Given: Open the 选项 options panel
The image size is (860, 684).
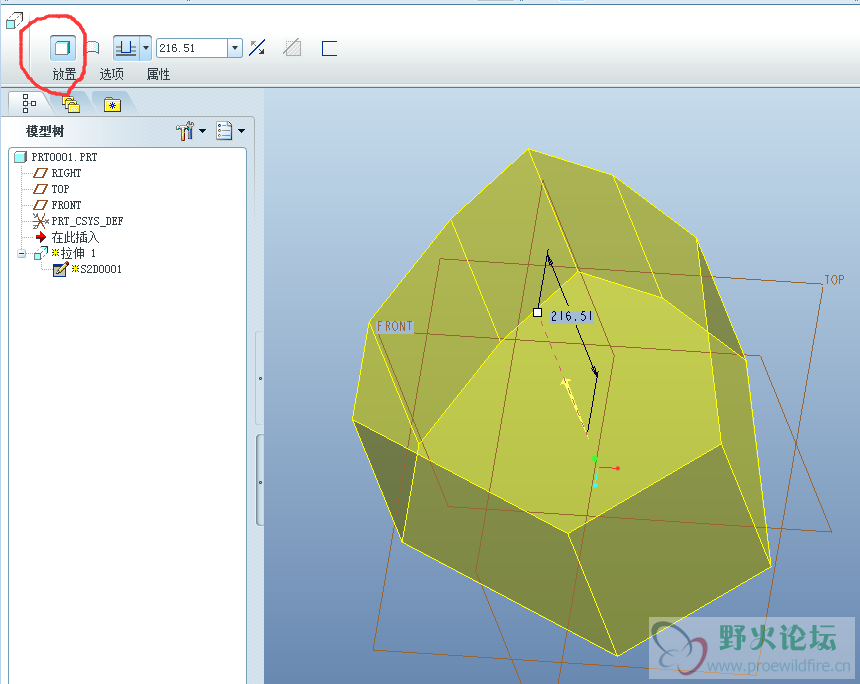Looking at the screenshot, I should click(111, 74).
